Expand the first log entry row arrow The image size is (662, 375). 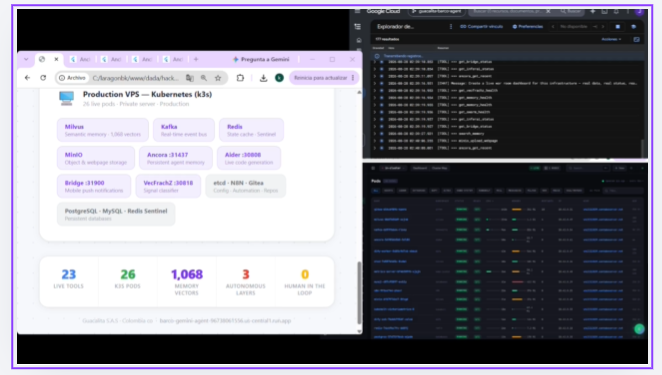374,62
